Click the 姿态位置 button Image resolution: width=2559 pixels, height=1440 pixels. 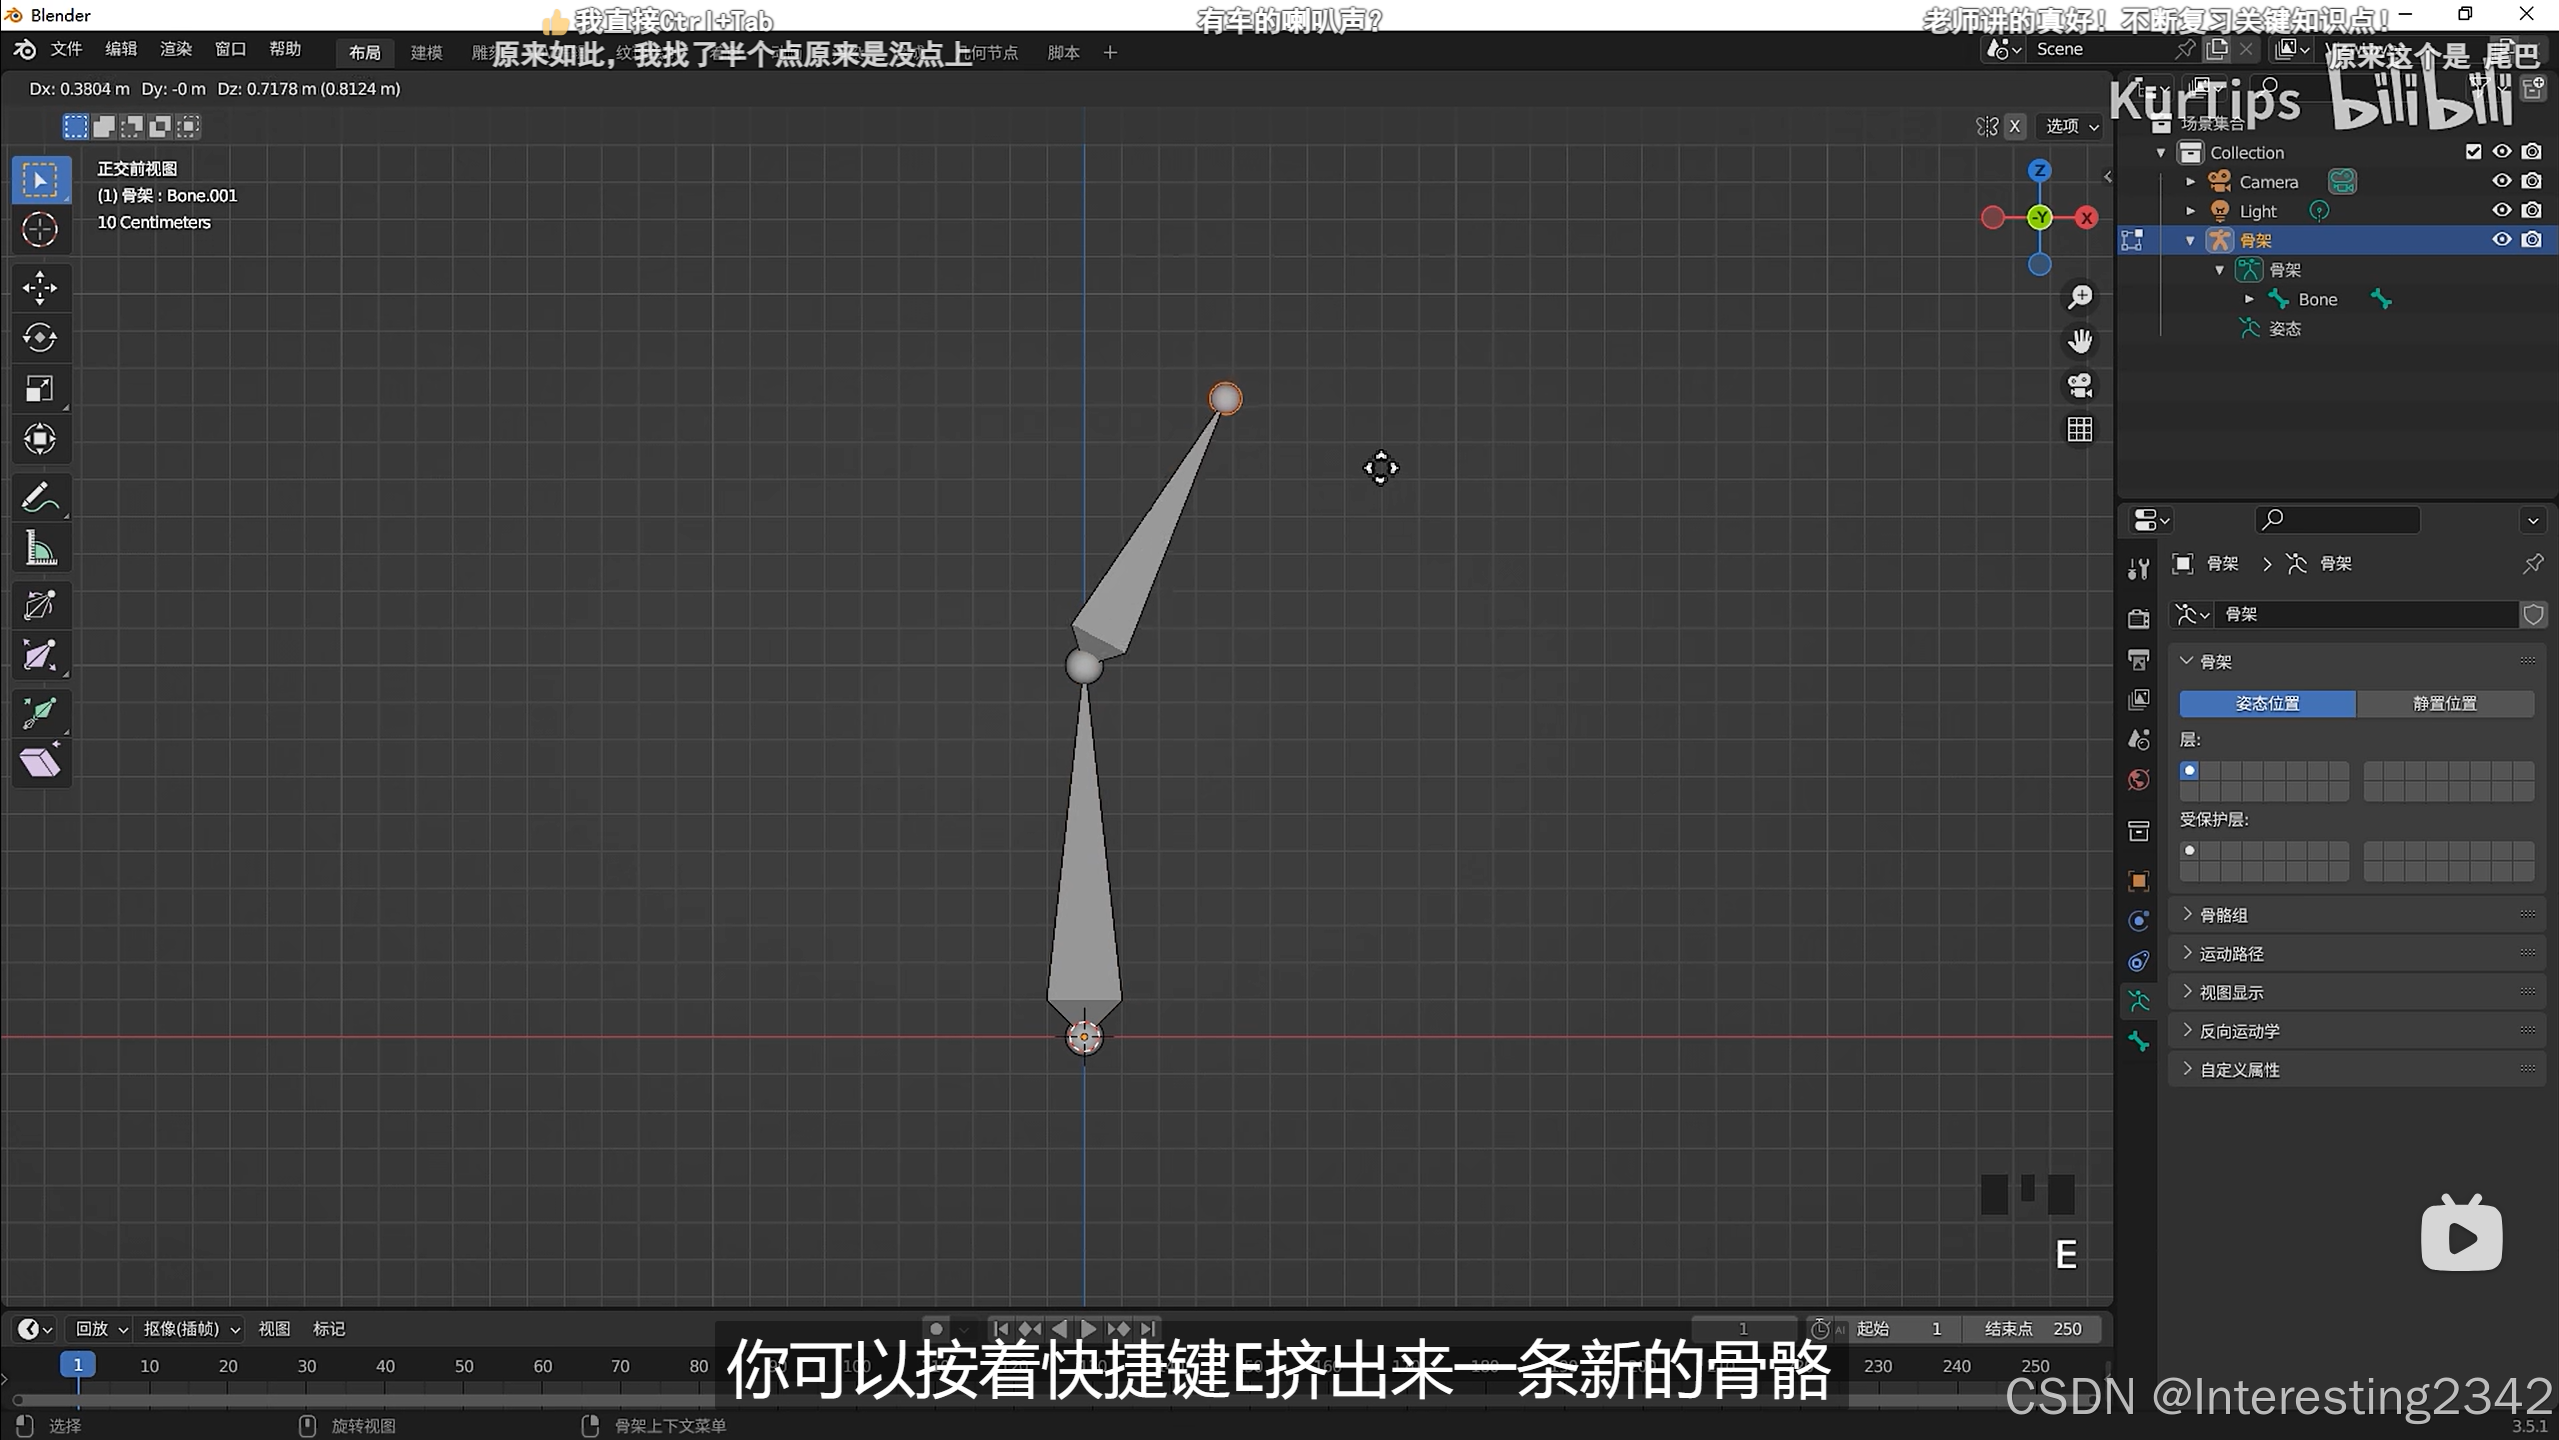click(2267, 703)
